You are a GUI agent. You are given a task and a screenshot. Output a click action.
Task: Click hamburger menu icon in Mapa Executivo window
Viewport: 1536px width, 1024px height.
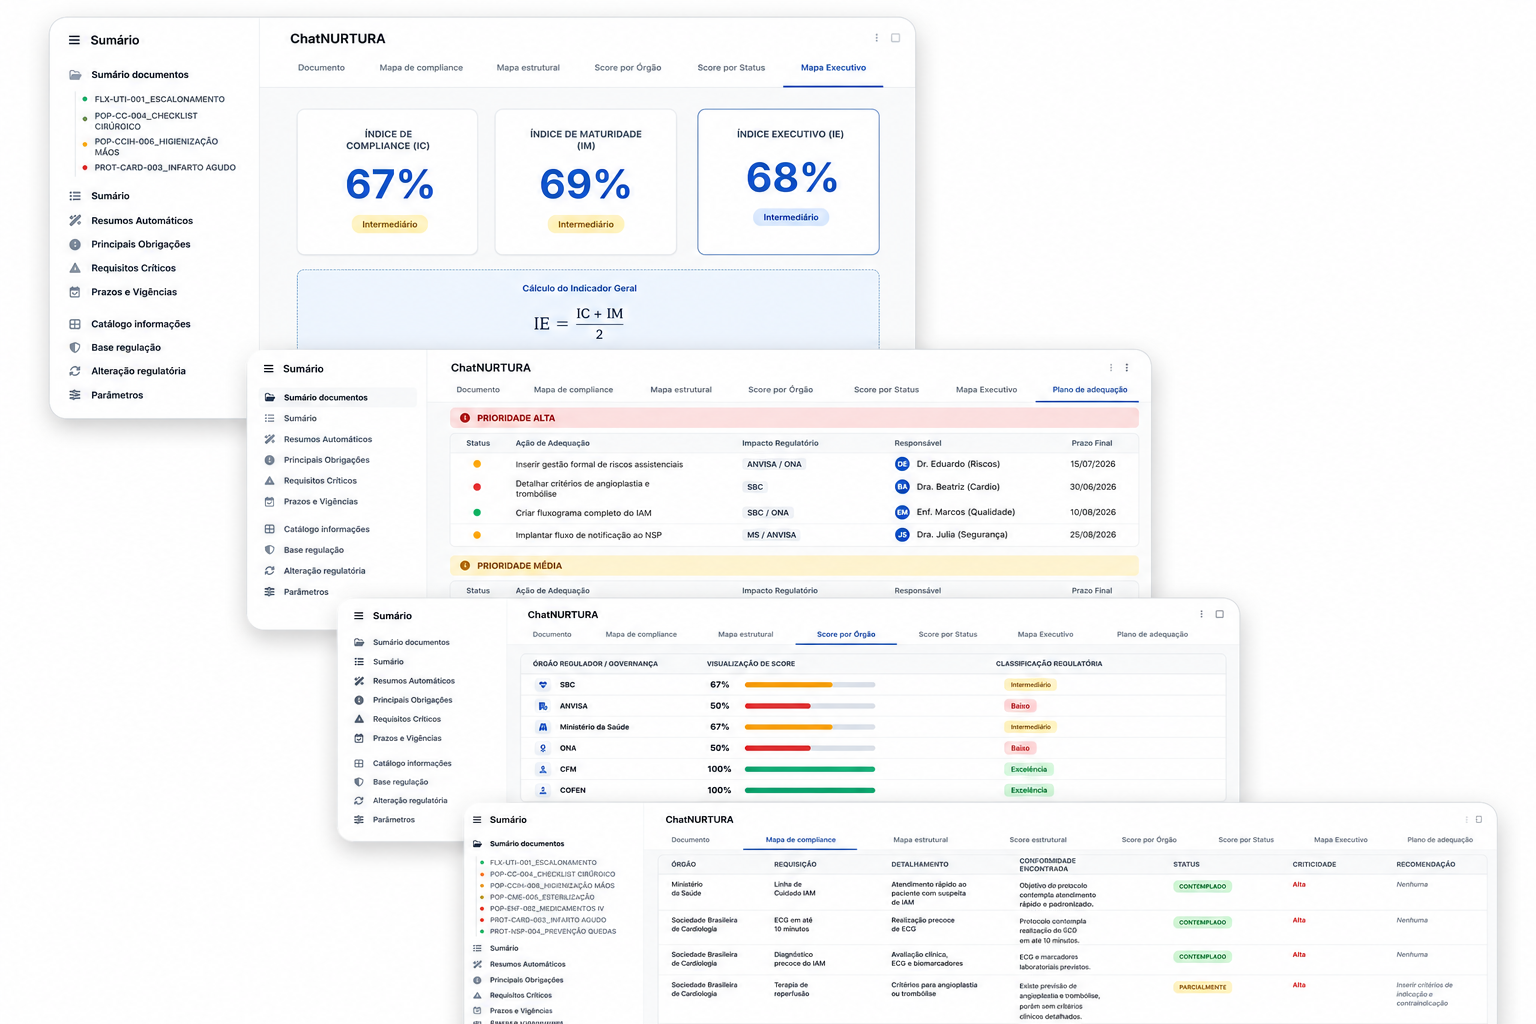click(x=74, y=40)
